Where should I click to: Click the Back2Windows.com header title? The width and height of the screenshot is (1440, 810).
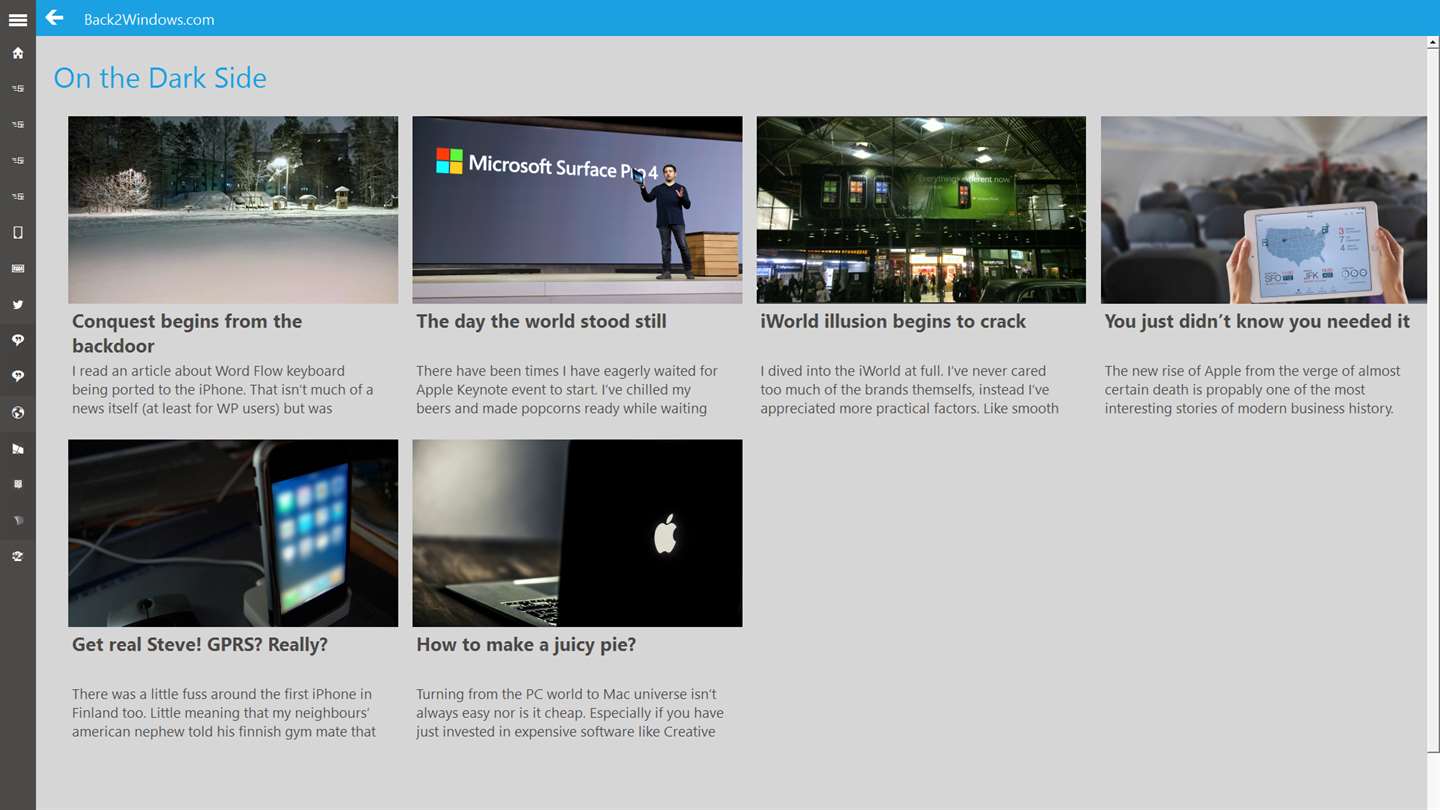click(x=149, y=19)
